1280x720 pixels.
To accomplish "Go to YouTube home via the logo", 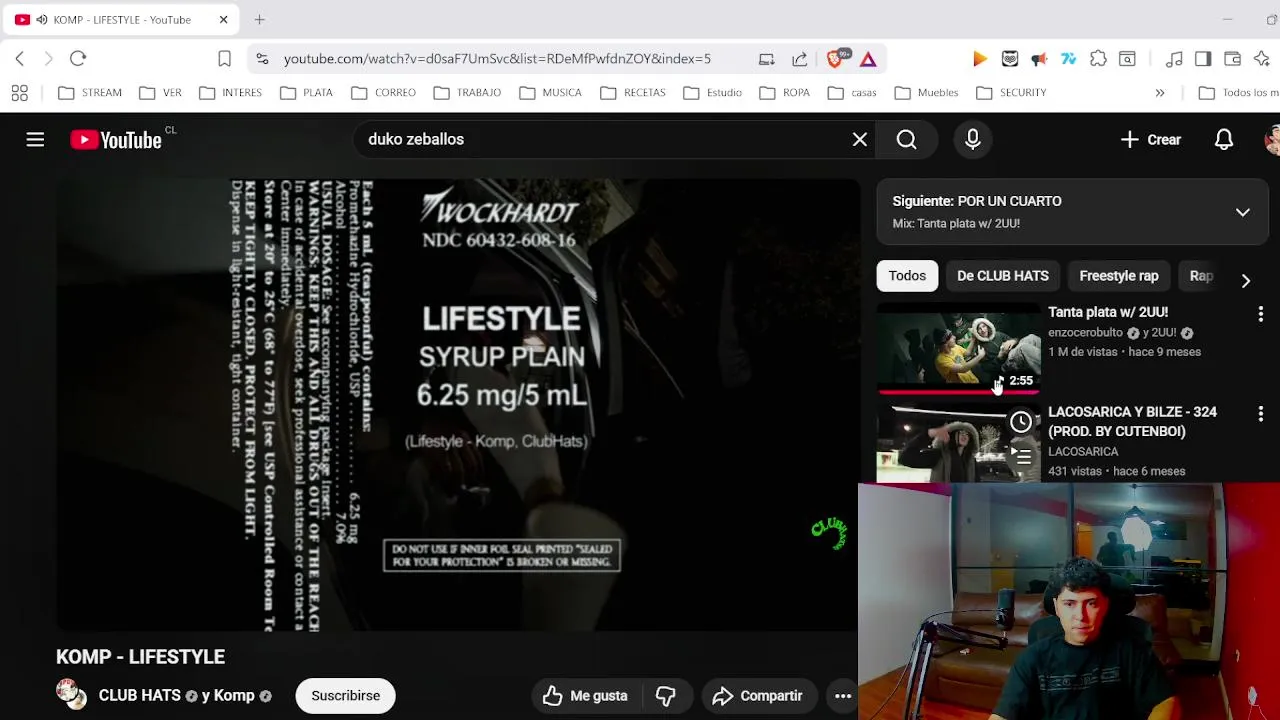I will coord(116,140).
